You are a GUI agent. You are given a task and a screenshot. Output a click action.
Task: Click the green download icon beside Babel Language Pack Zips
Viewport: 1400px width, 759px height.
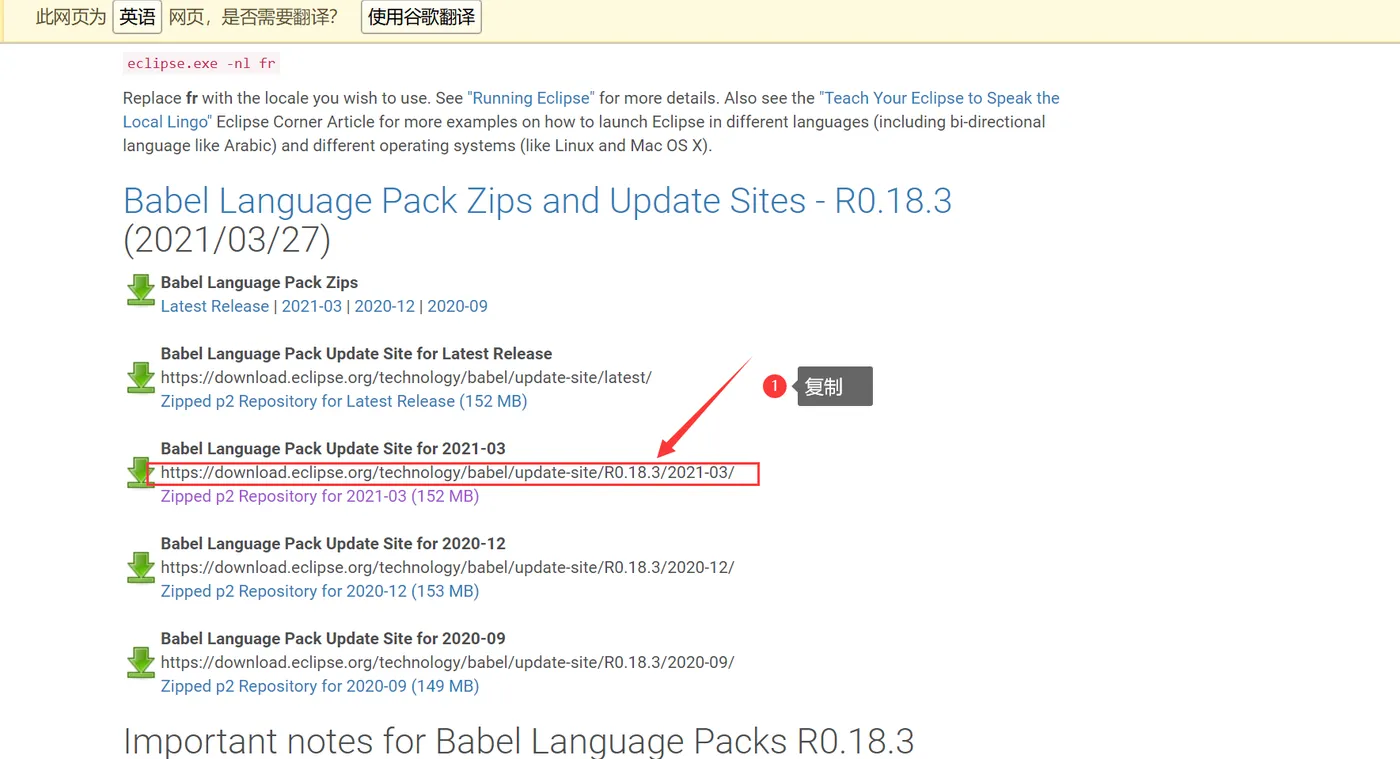[x=141, y=290]
